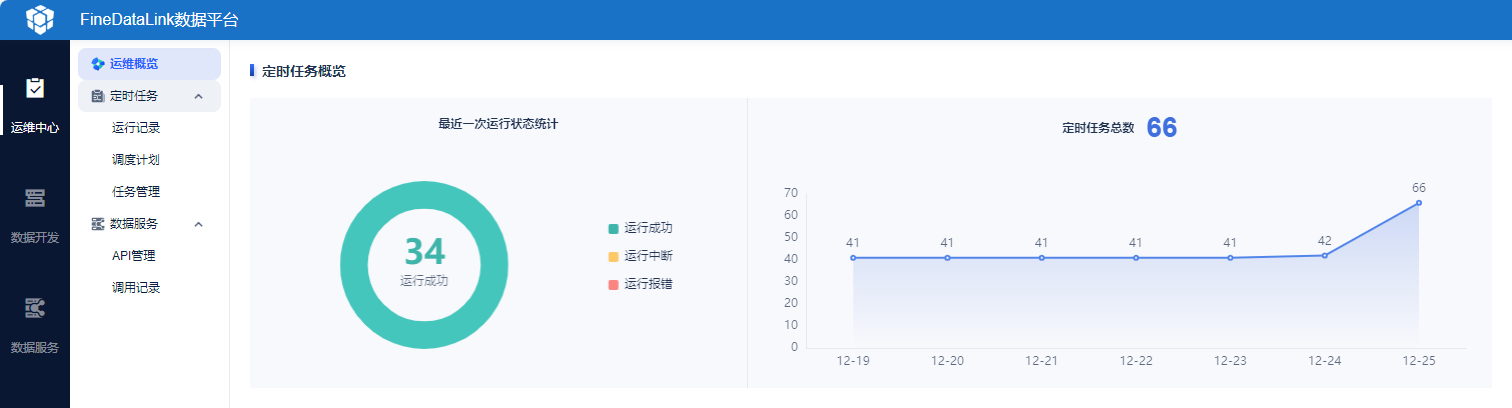
Task: Open API管理 page
Action: pyautogui.click(x=134, y=256)
